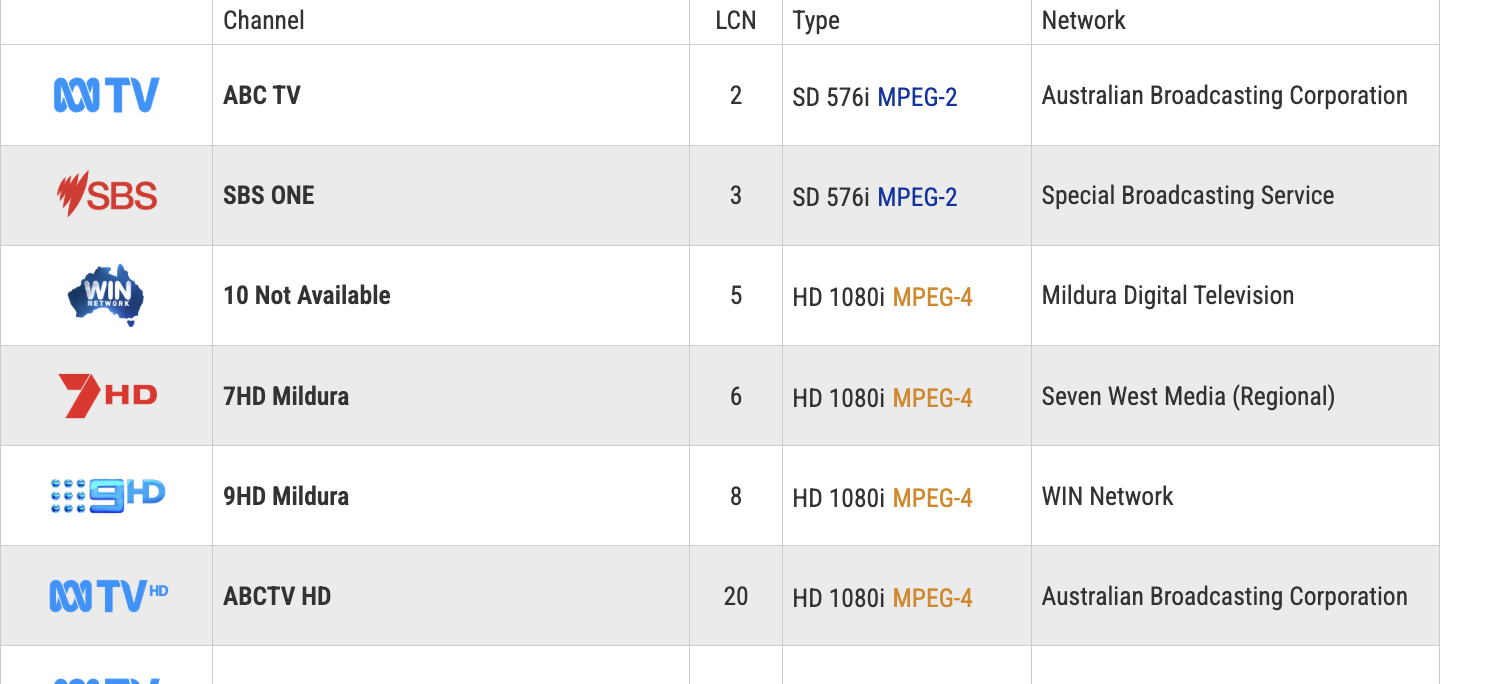The height and width of the screenshot is (684, 1504).
Task: Click the LCN column header
Action: (x=736, y=20)
